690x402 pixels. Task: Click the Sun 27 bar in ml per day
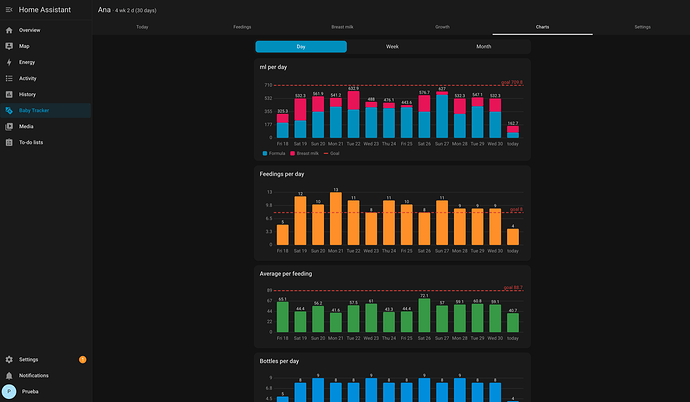tap(442, 115)
